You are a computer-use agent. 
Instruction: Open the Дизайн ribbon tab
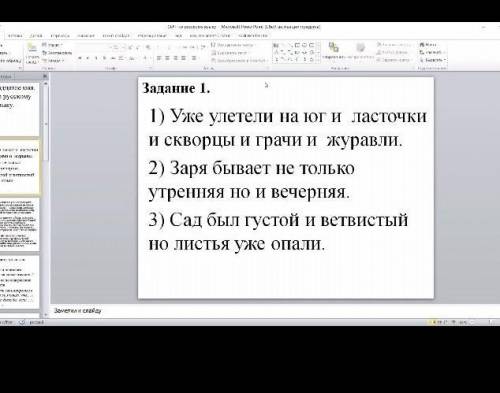click(x=36, y=36)
